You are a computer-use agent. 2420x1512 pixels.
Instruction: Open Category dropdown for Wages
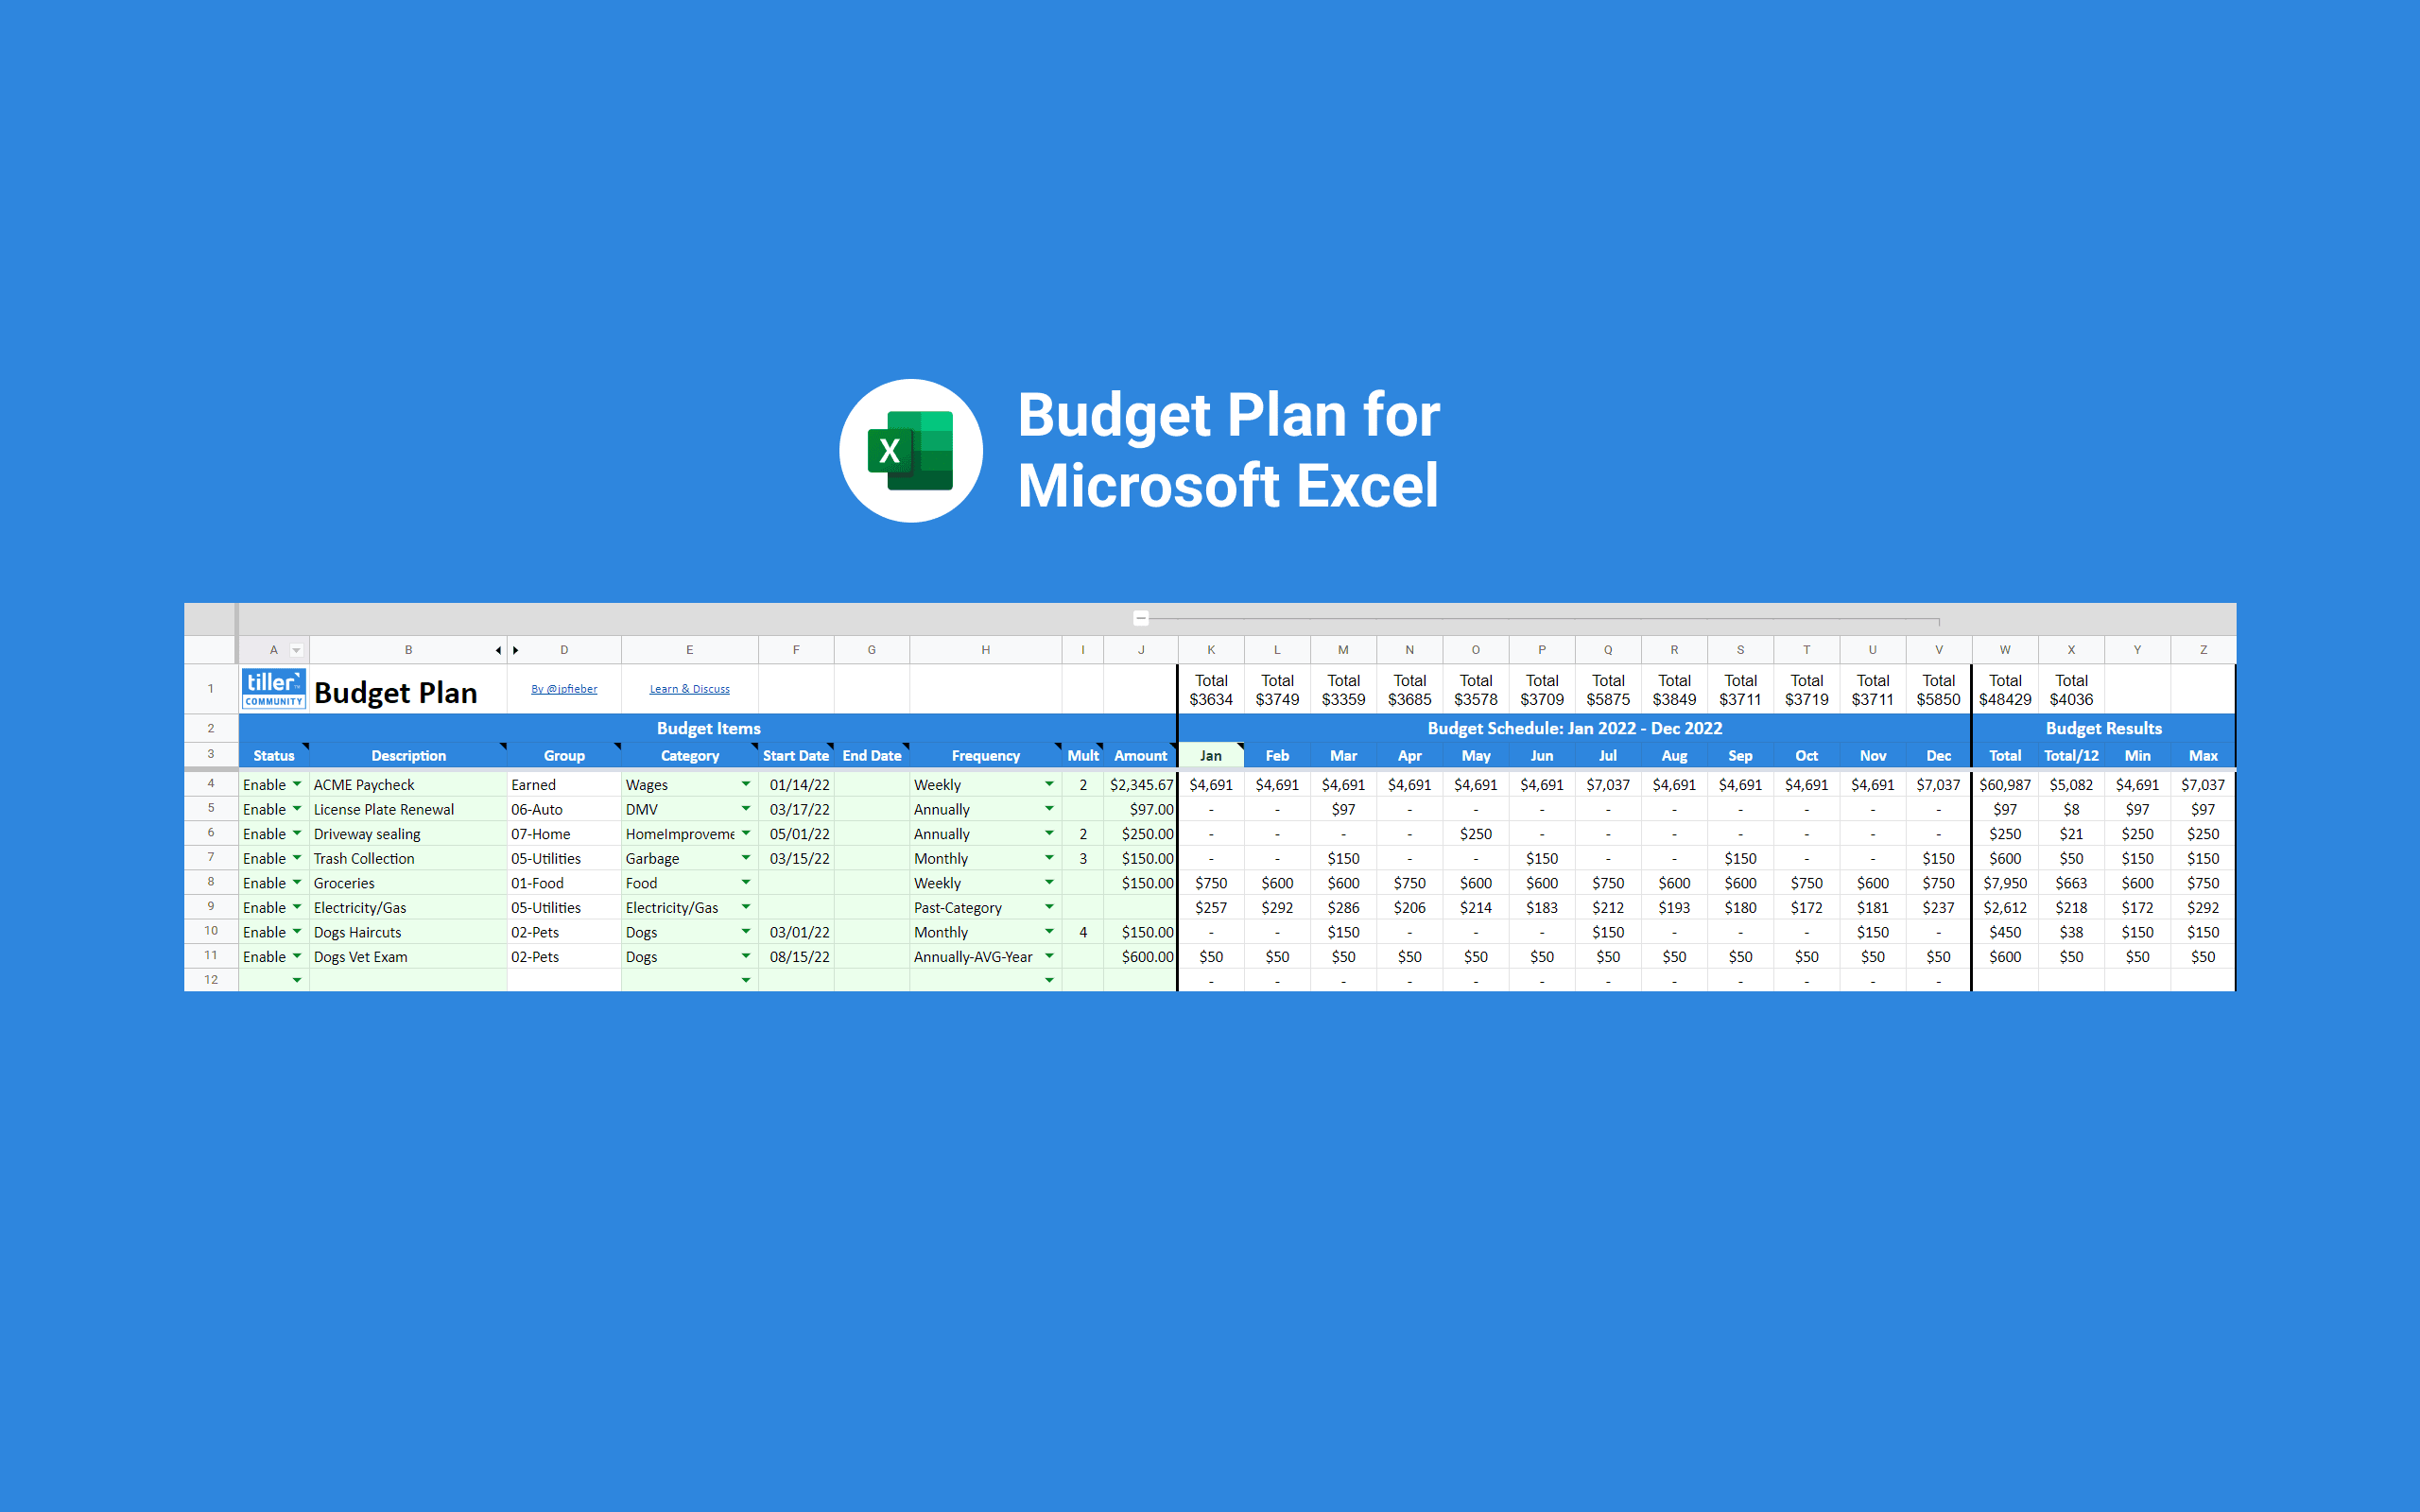746,784
